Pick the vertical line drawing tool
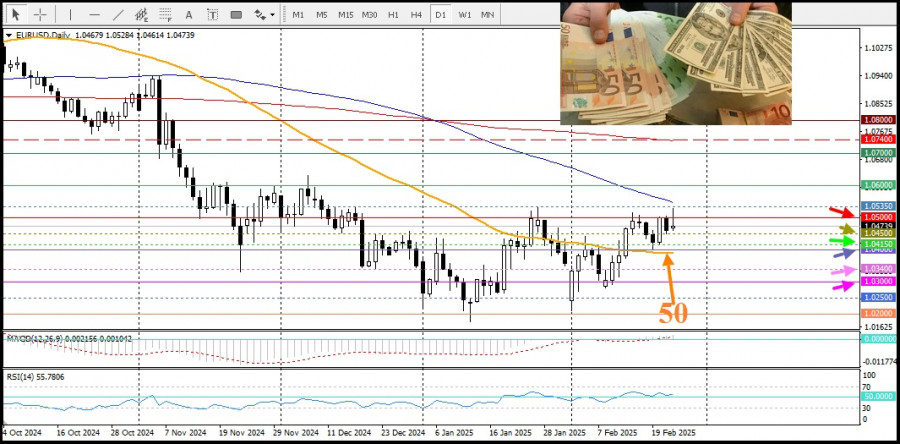 click(71, 15)
